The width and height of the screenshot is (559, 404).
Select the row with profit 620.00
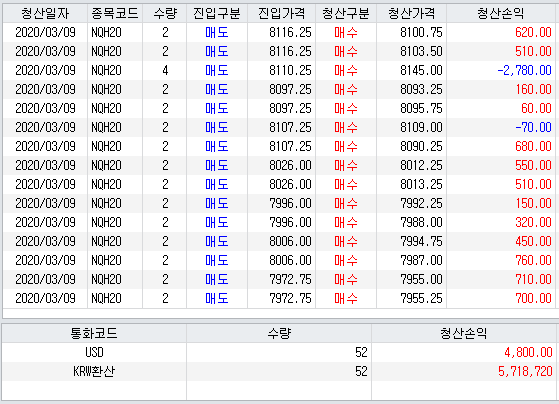pyautogui.click(x=280, y=32)
